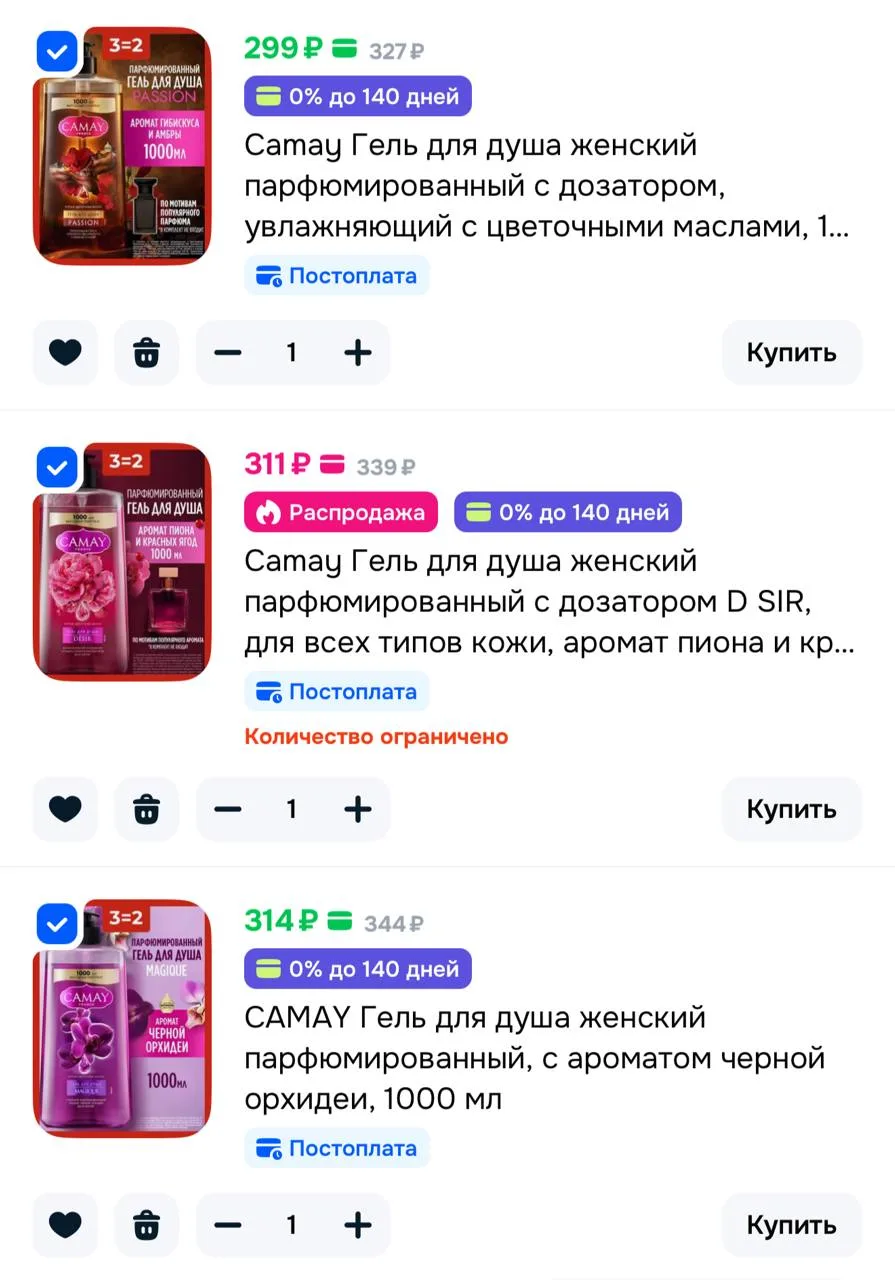Screen dimensions: 895x1280
Task: Increase quantity of the 299 ₽ gel
Action: tap(357, 352)
